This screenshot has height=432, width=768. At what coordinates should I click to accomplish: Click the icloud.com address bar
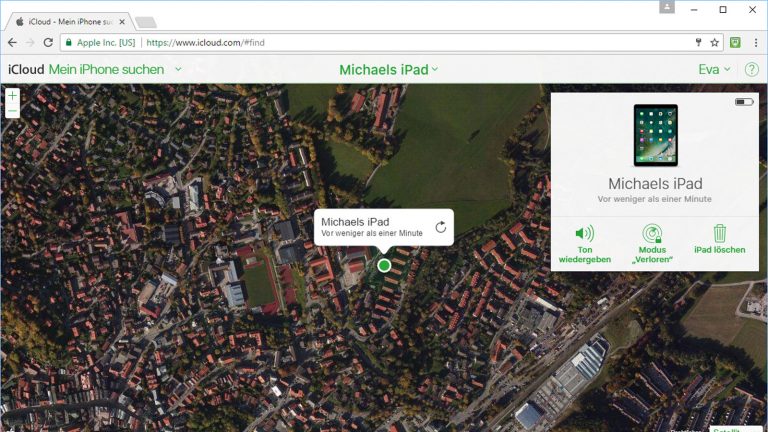pos(400,43)
